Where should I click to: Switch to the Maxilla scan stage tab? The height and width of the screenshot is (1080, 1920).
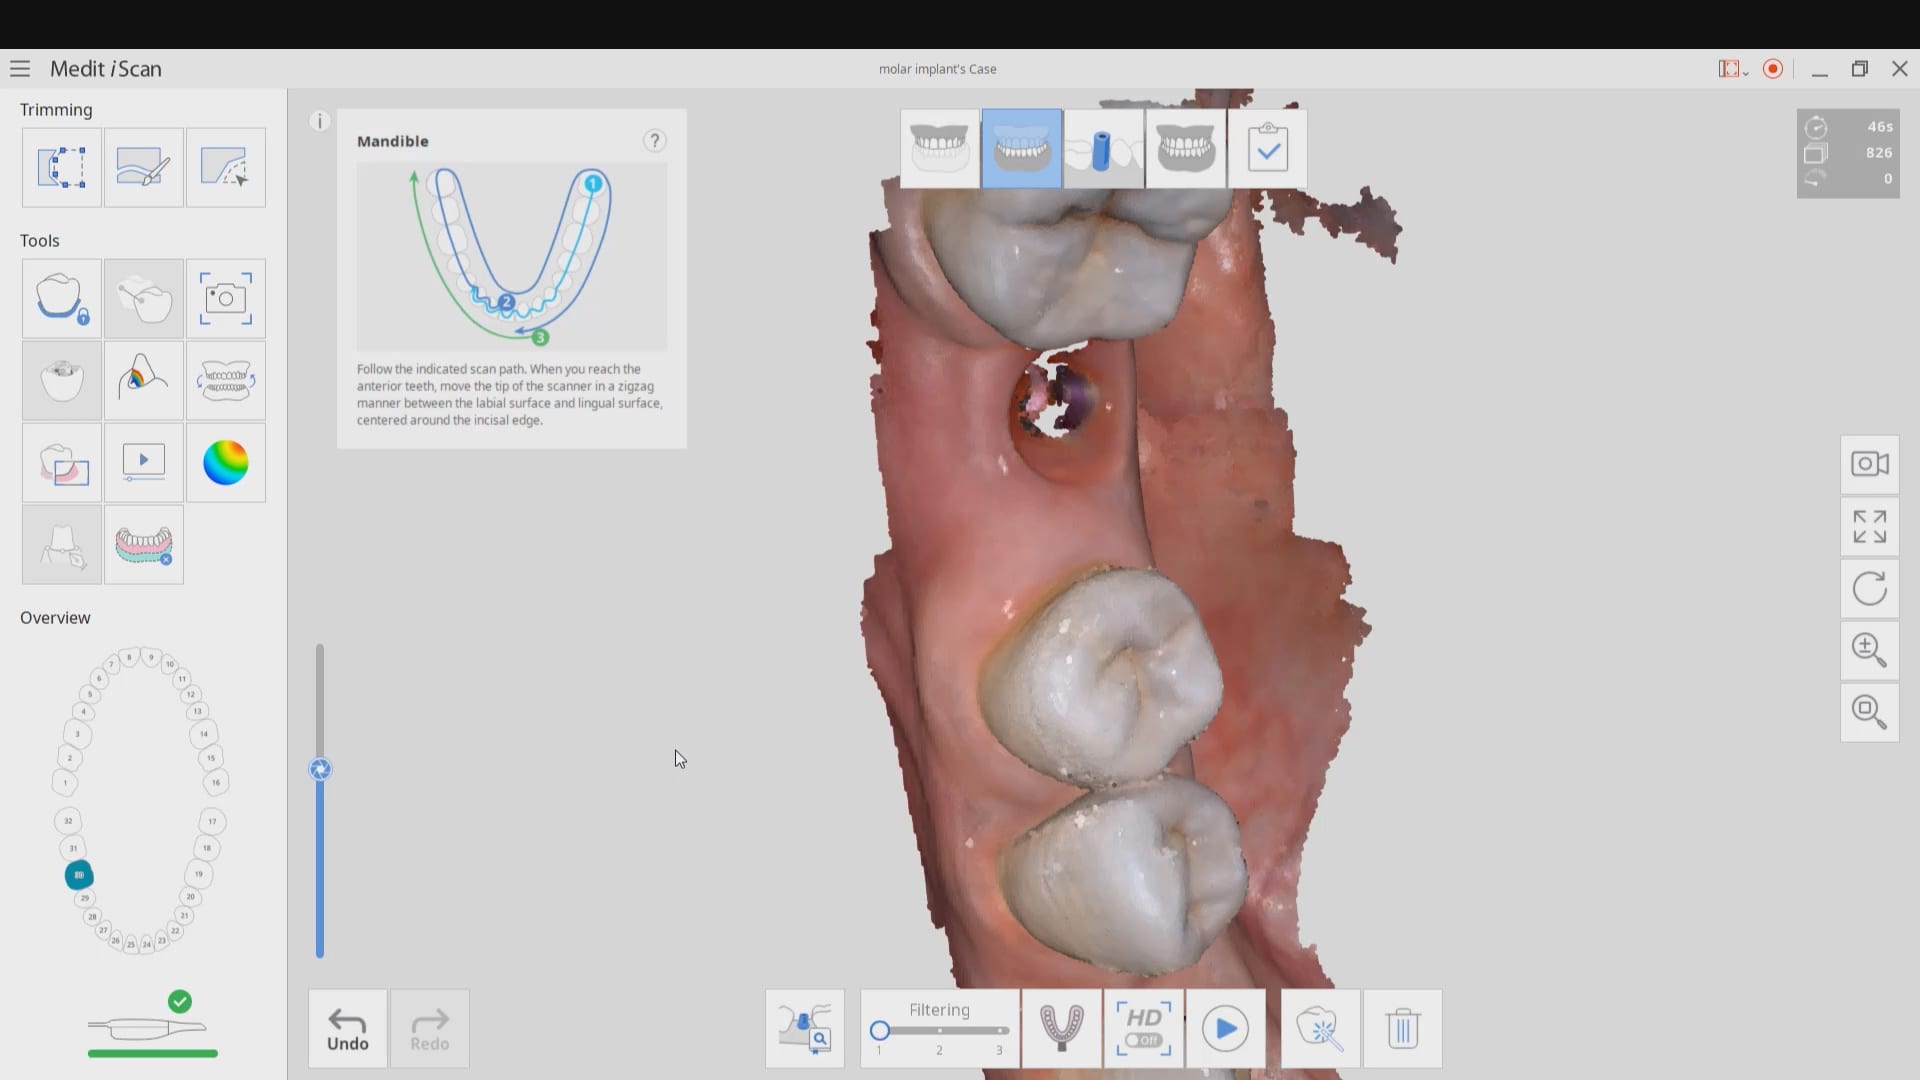coord(940,149)
